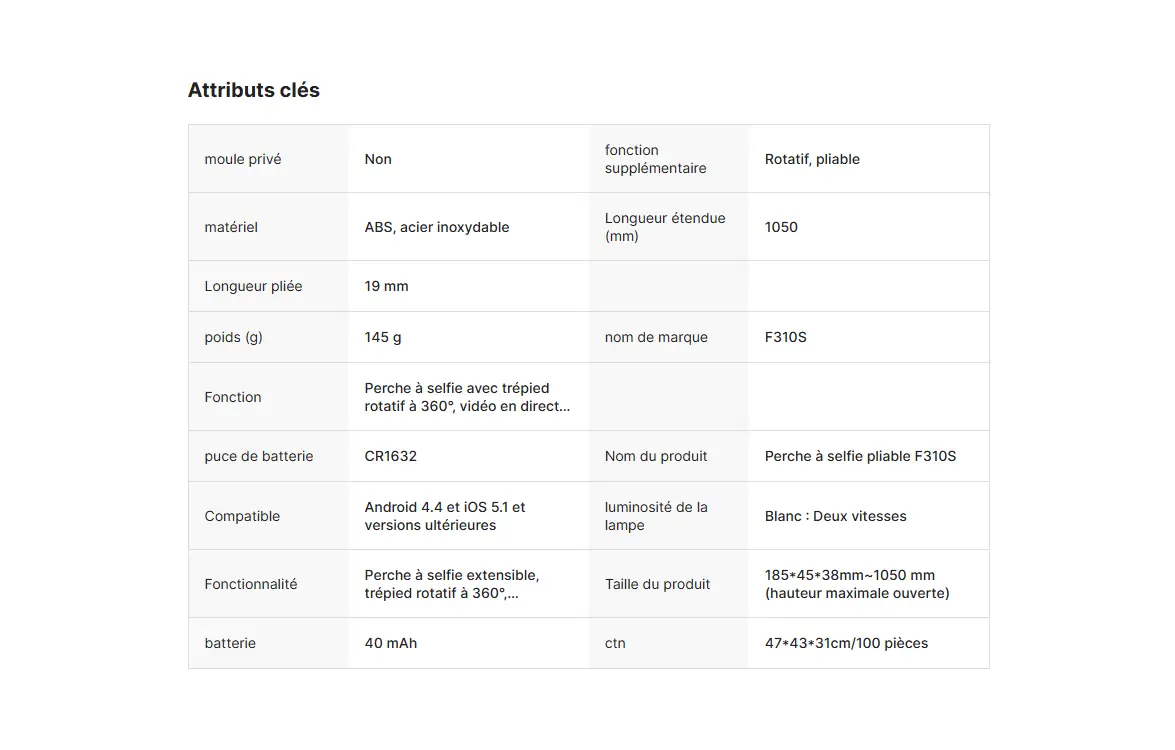Click the Longueur étendue (mm) label
The height and width of the screenshot is (750, 1175).
coord(664,227)
